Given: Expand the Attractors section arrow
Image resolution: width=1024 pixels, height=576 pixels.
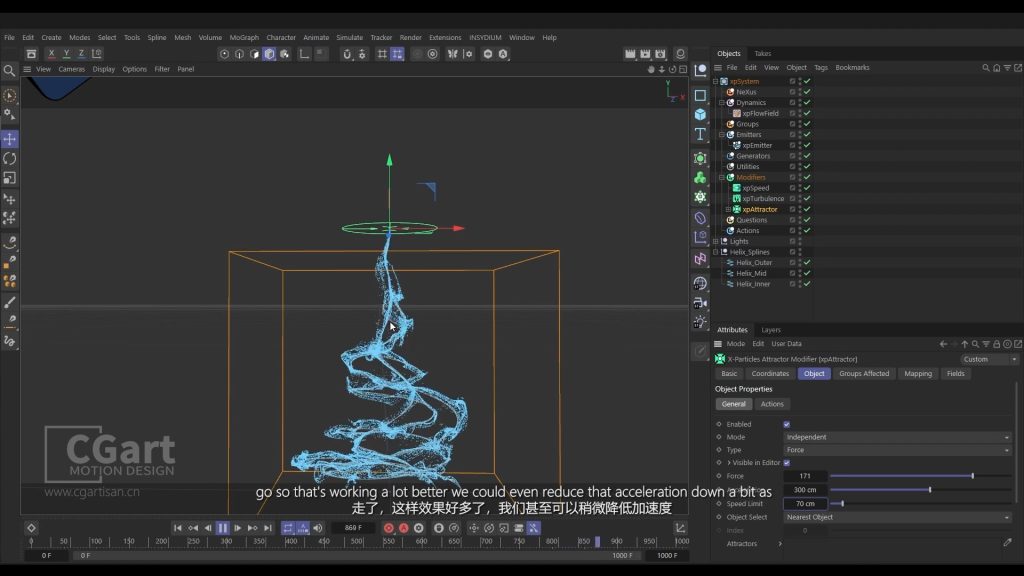Looking at the screenshot, I should (x=780, y=543).
